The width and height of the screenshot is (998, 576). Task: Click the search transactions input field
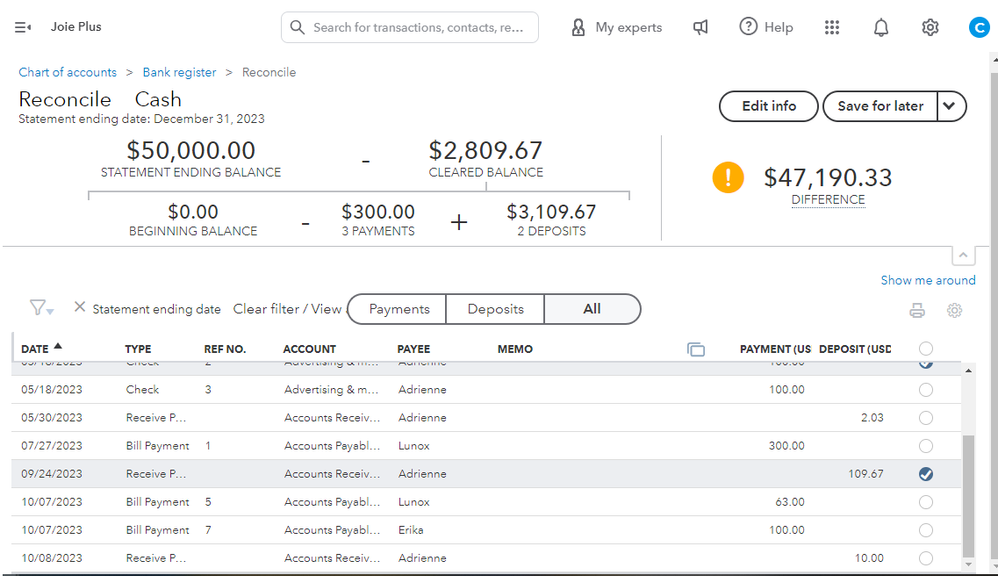pos(417,27)
